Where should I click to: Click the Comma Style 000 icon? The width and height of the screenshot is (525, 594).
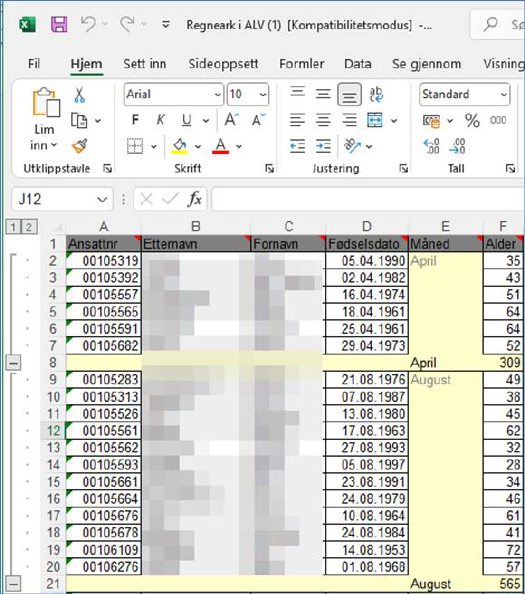point(498,120)
